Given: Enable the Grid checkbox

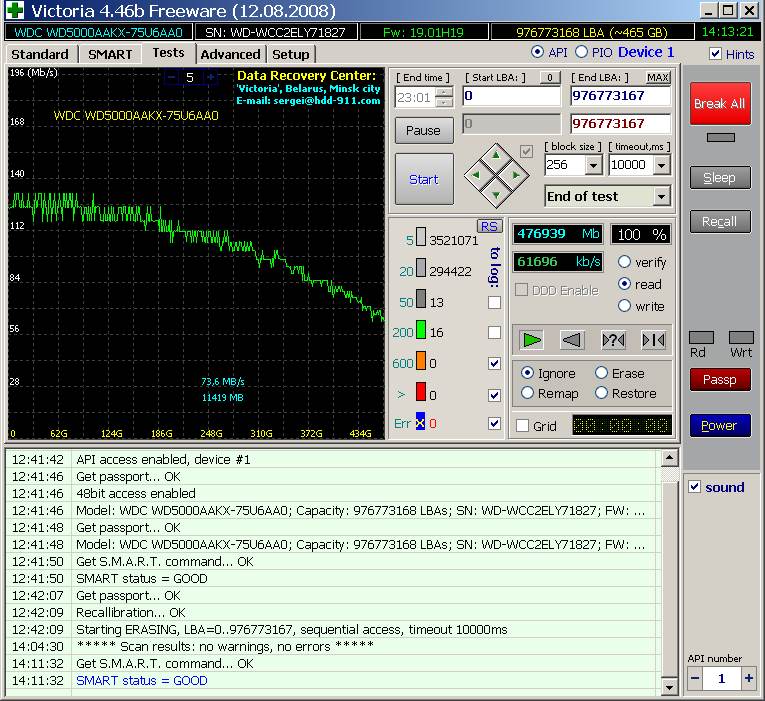Looking at the screenshot, I should click(522, 426).
